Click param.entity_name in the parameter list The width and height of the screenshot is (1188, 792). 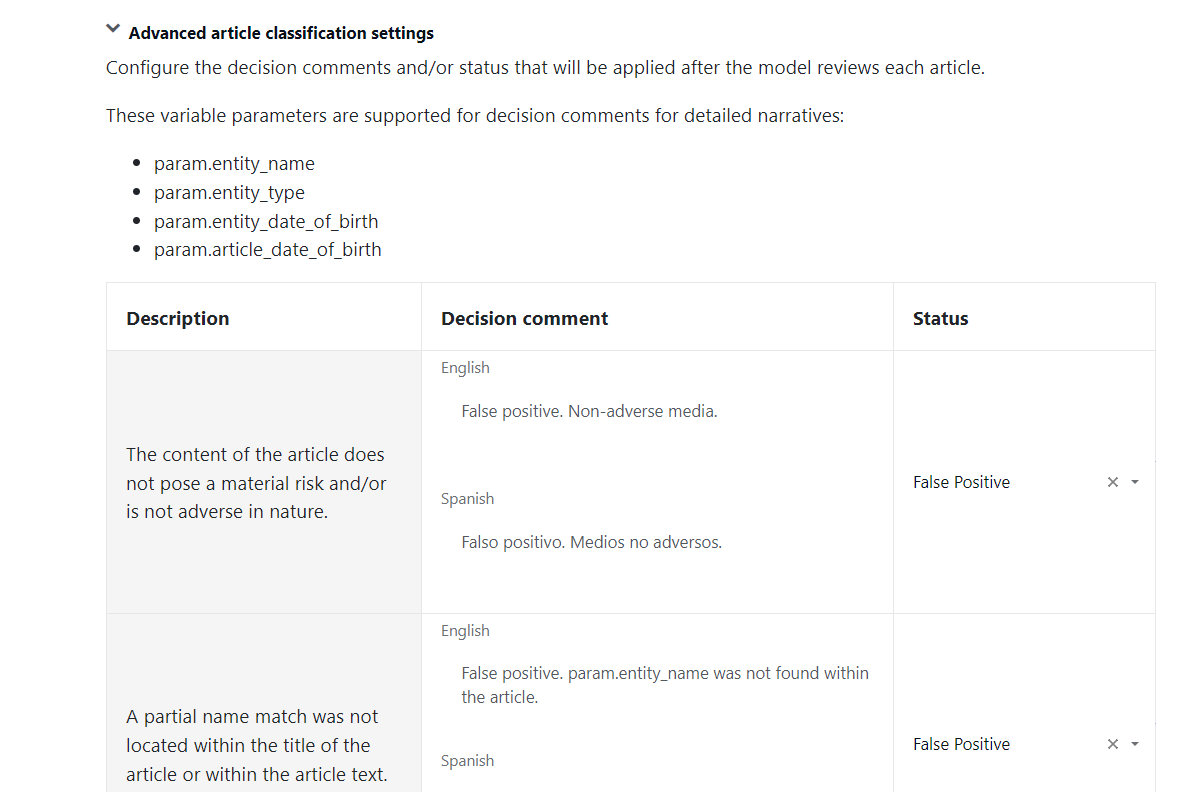234,164
